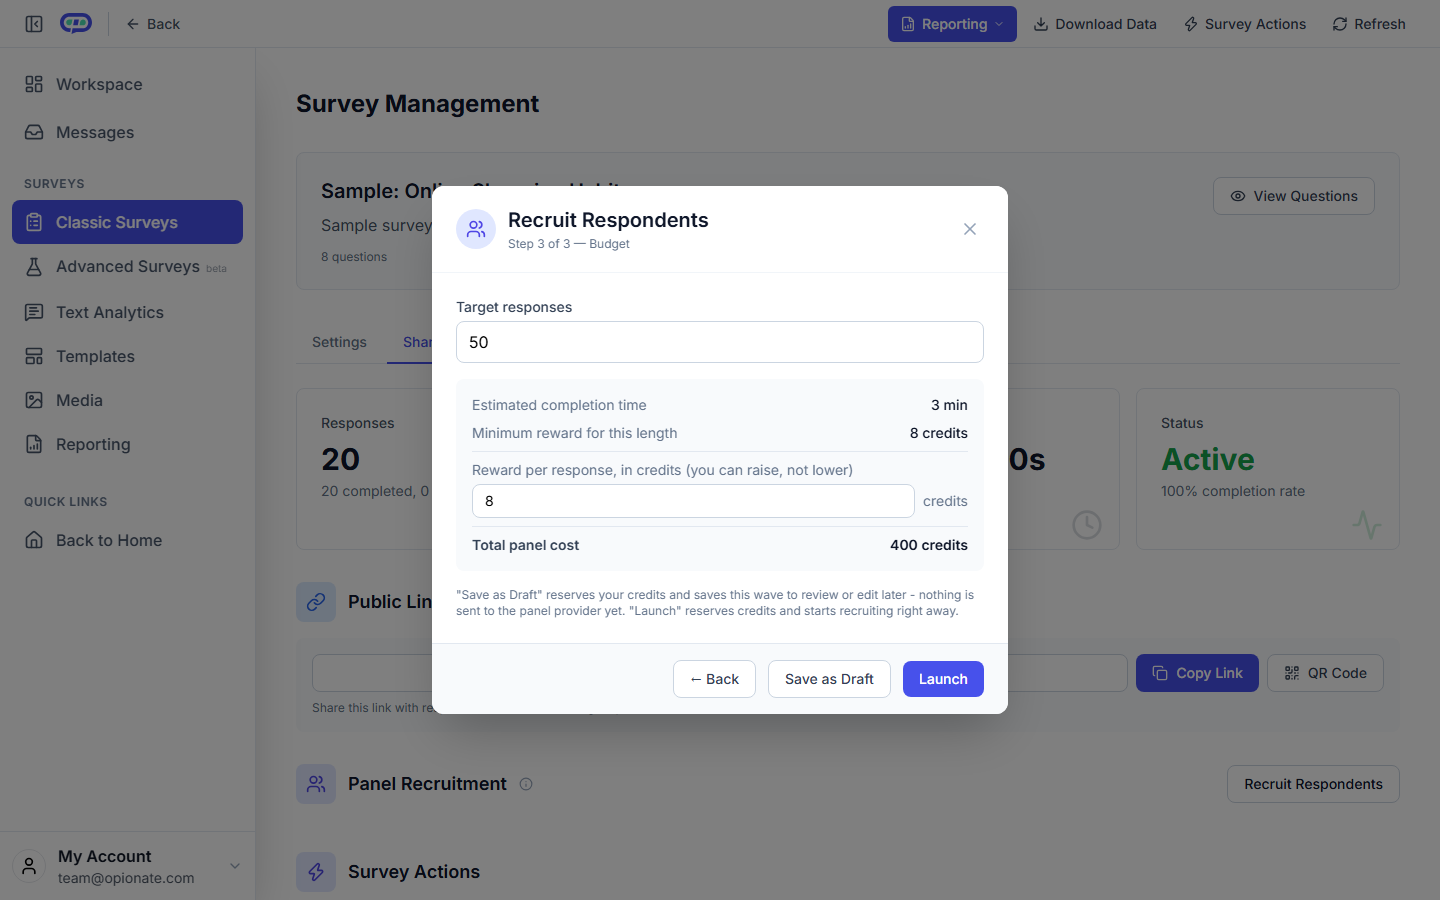The width and height of the screenshot is (1440, 900).
Task: Click the Launch button
Action: (943, 679)
